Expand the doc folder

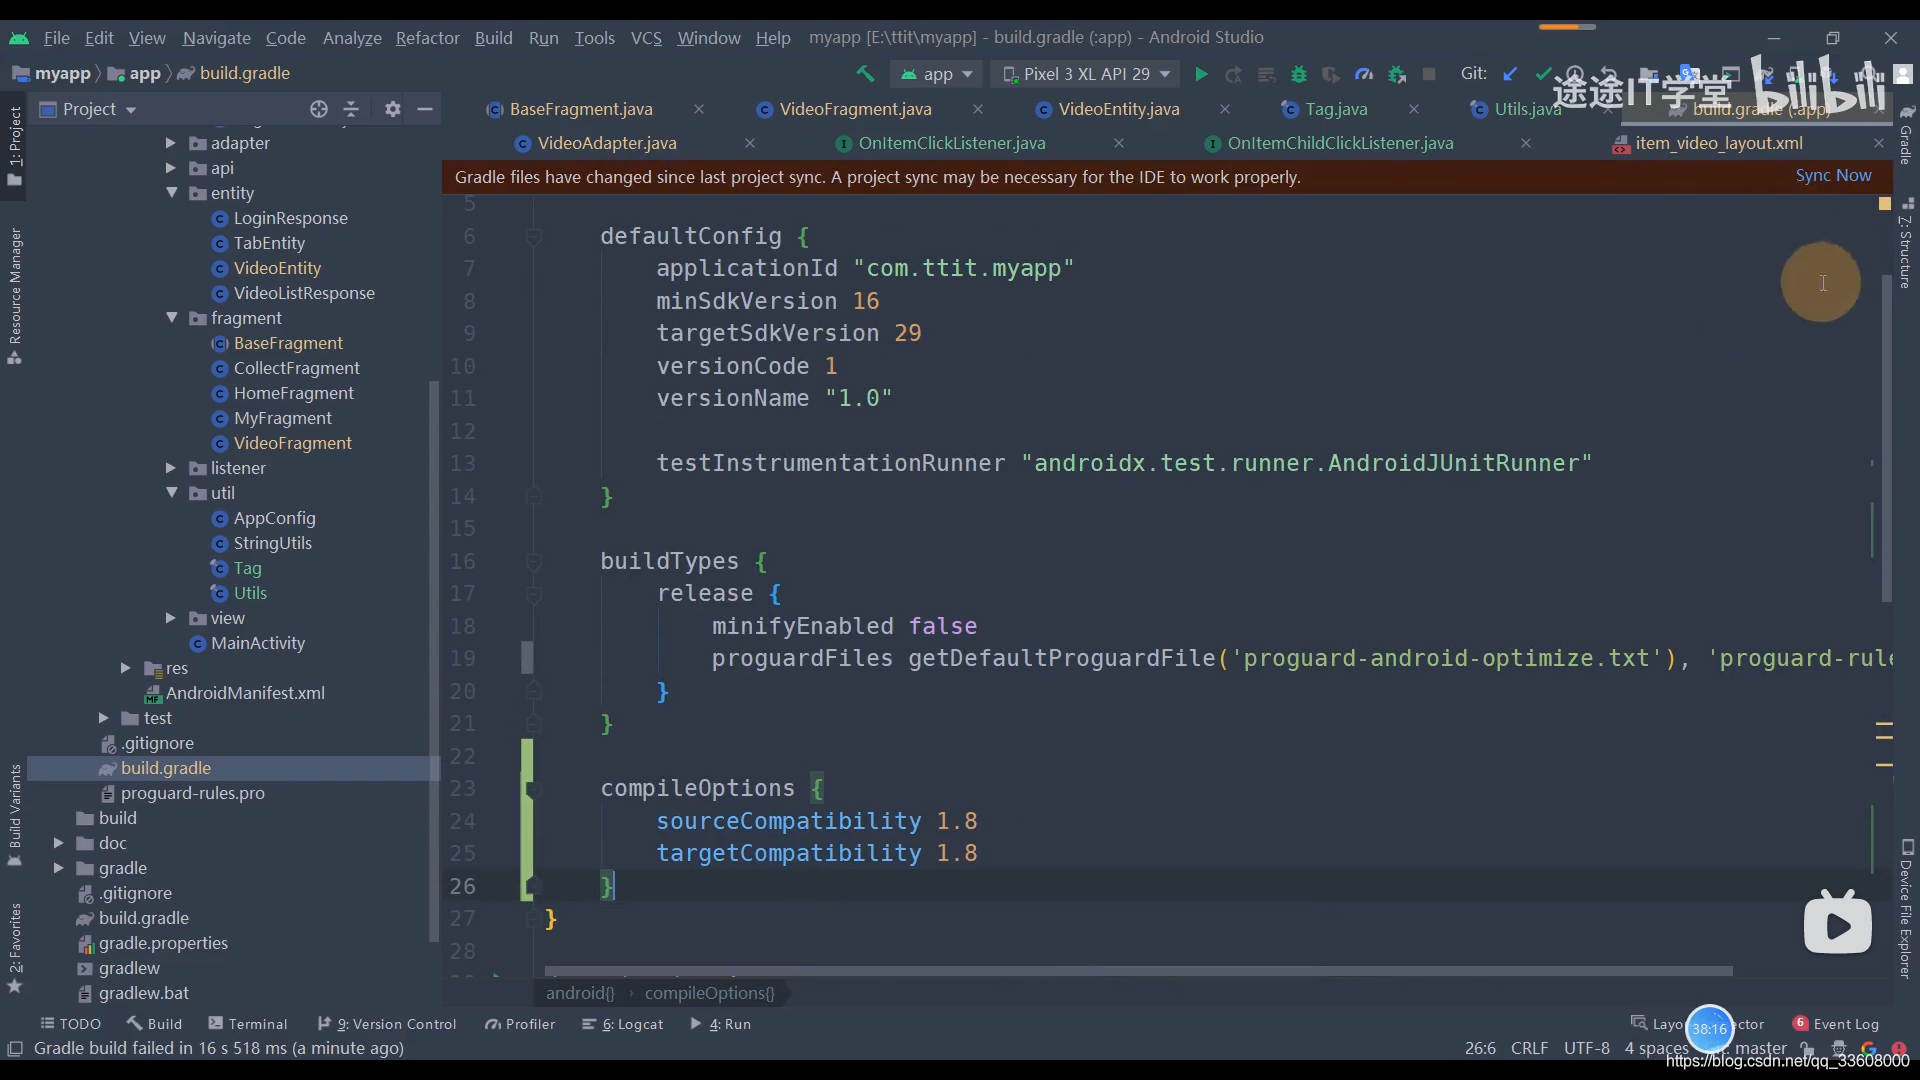tap(58, 843)
